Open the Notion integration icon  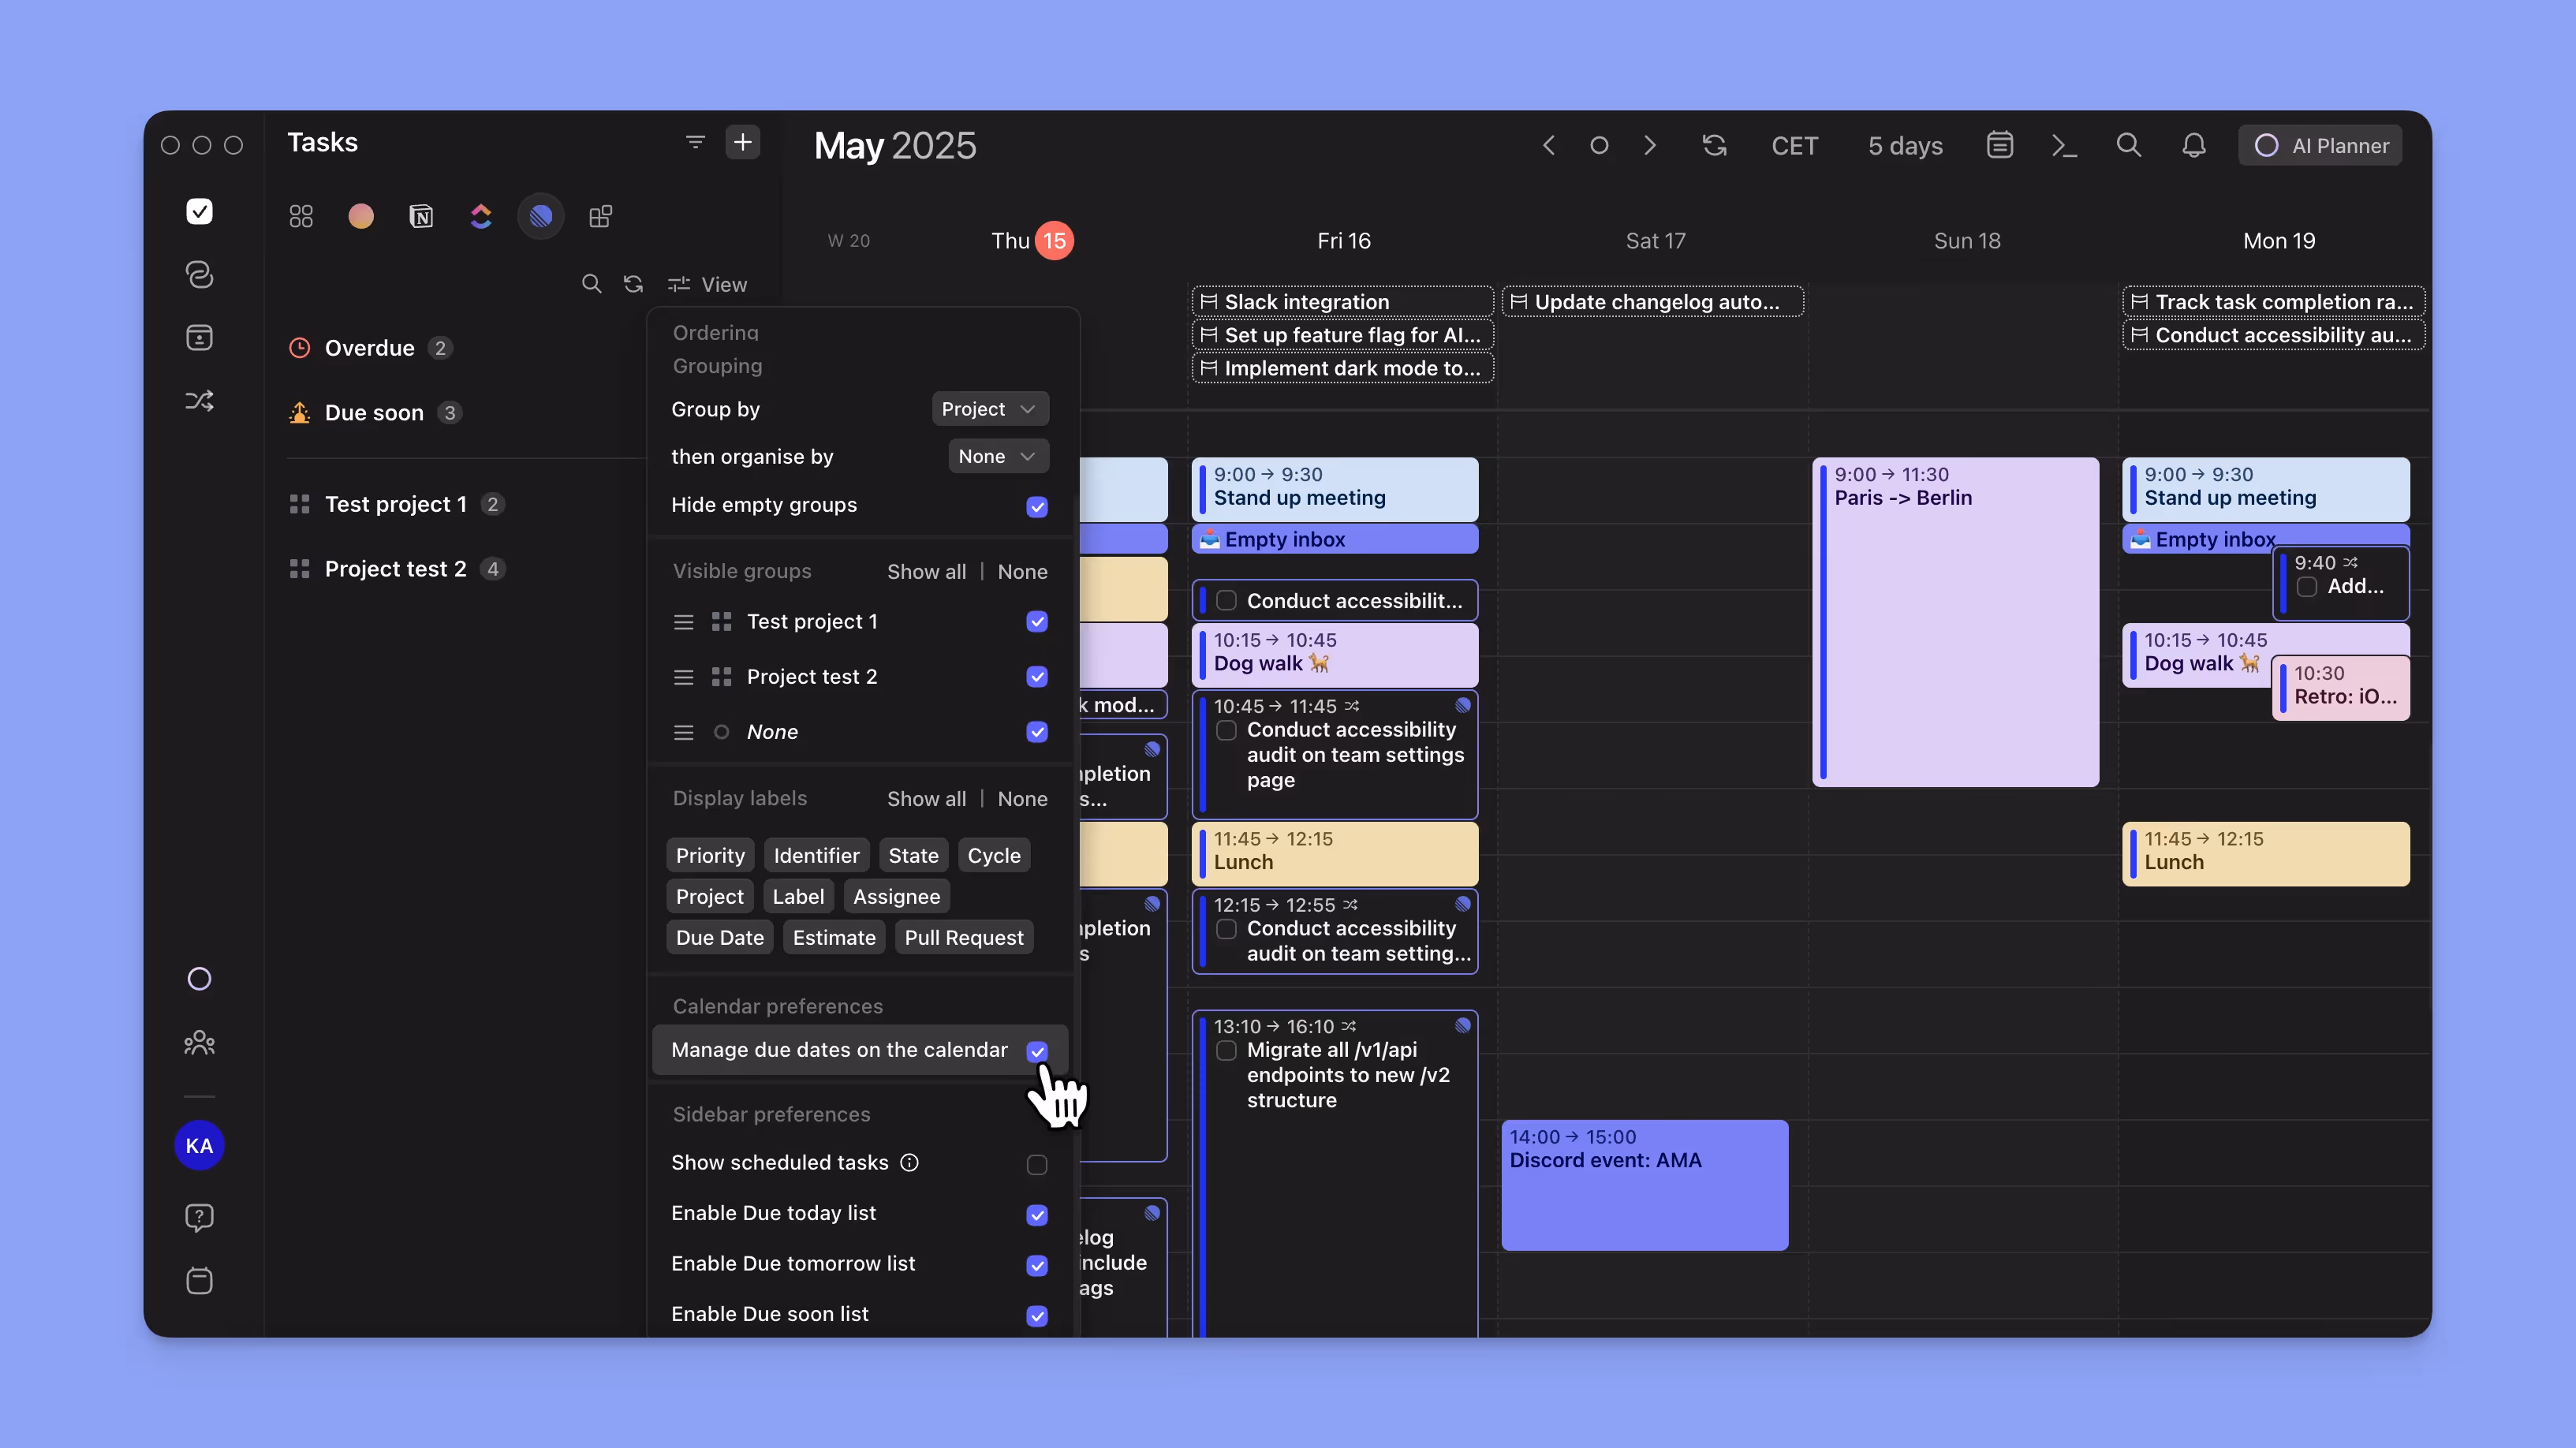pos(421,216)
